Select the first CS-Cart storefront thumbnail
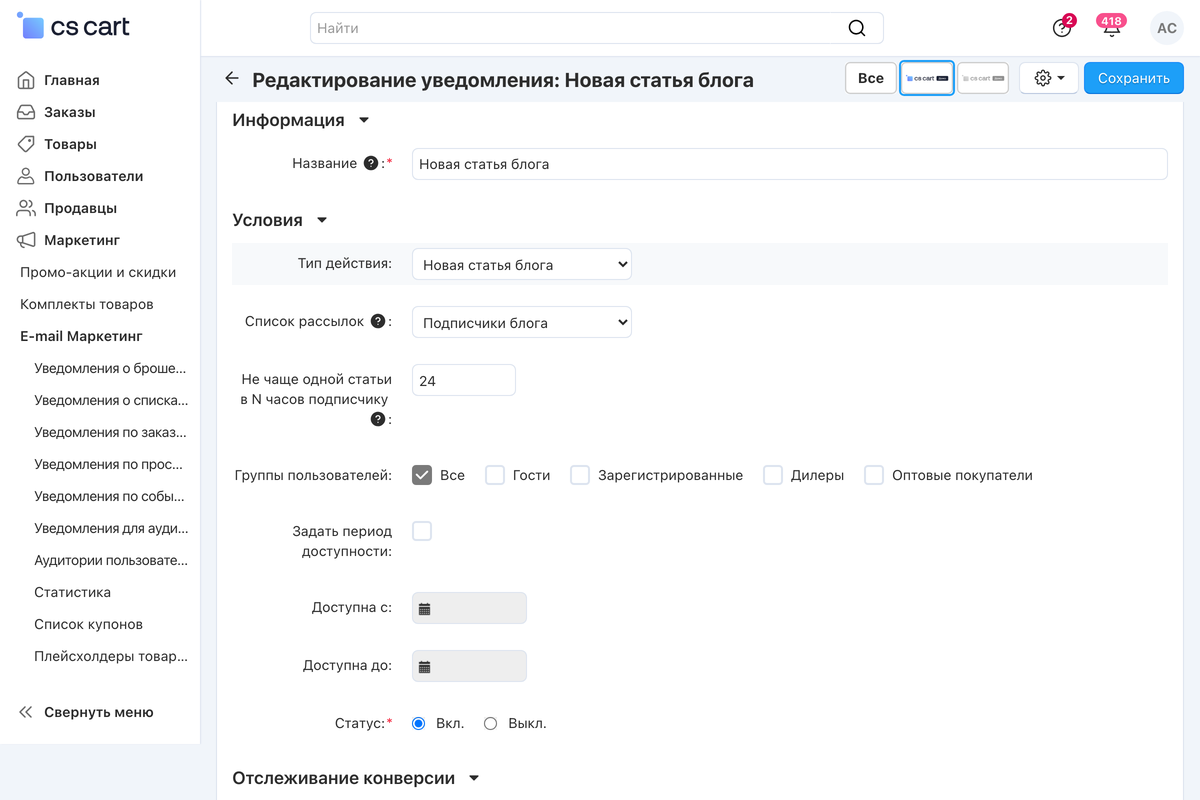The width and height of the screenshot is (1200, 800). [927, 78]
